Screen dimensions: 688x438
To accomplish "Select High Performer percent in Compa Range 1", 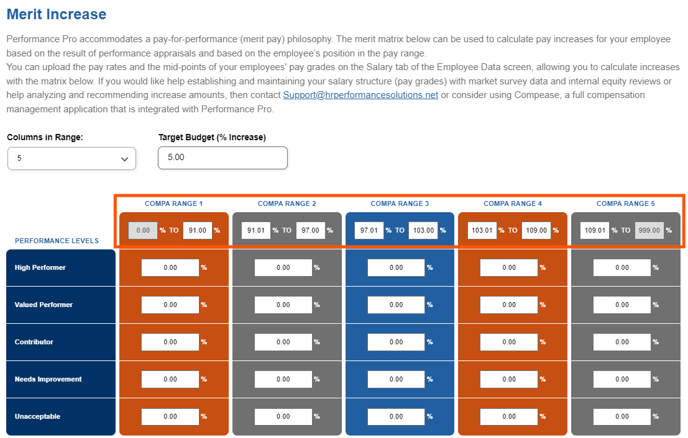I will click(170, 268).
